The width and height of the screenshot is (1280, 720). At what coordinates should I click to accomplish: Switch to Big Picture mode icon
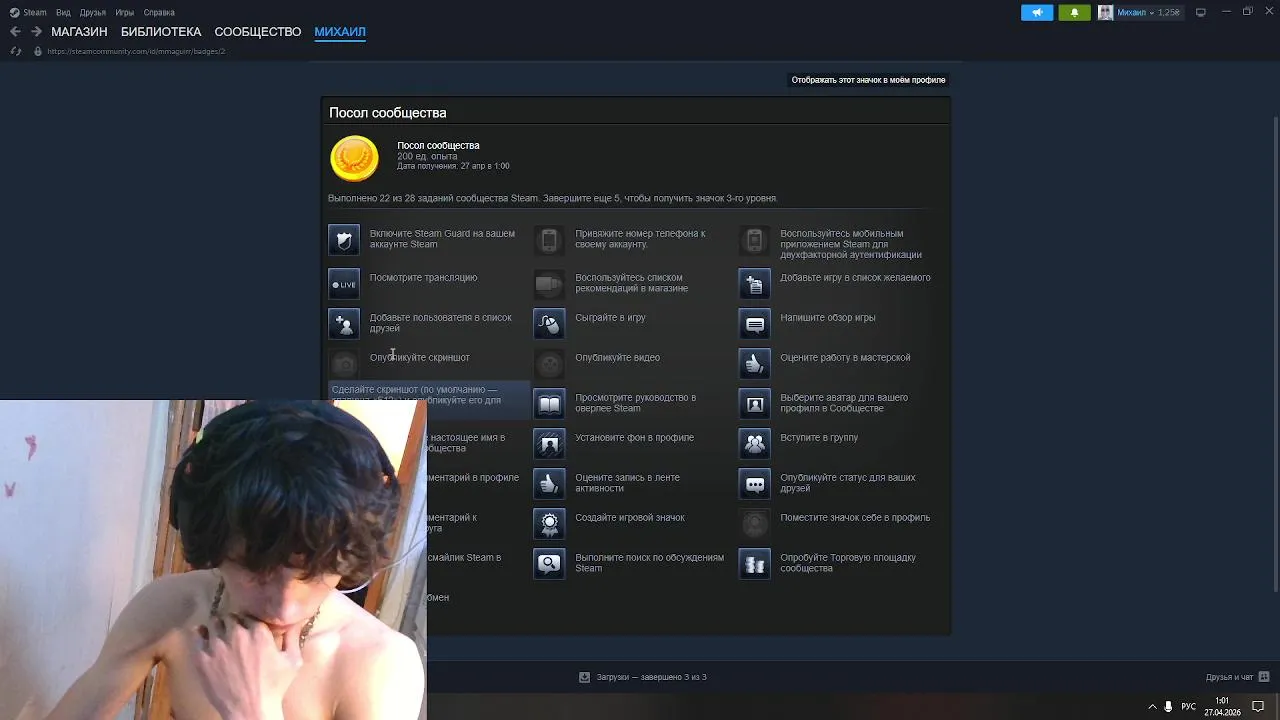click(1201, 12)
